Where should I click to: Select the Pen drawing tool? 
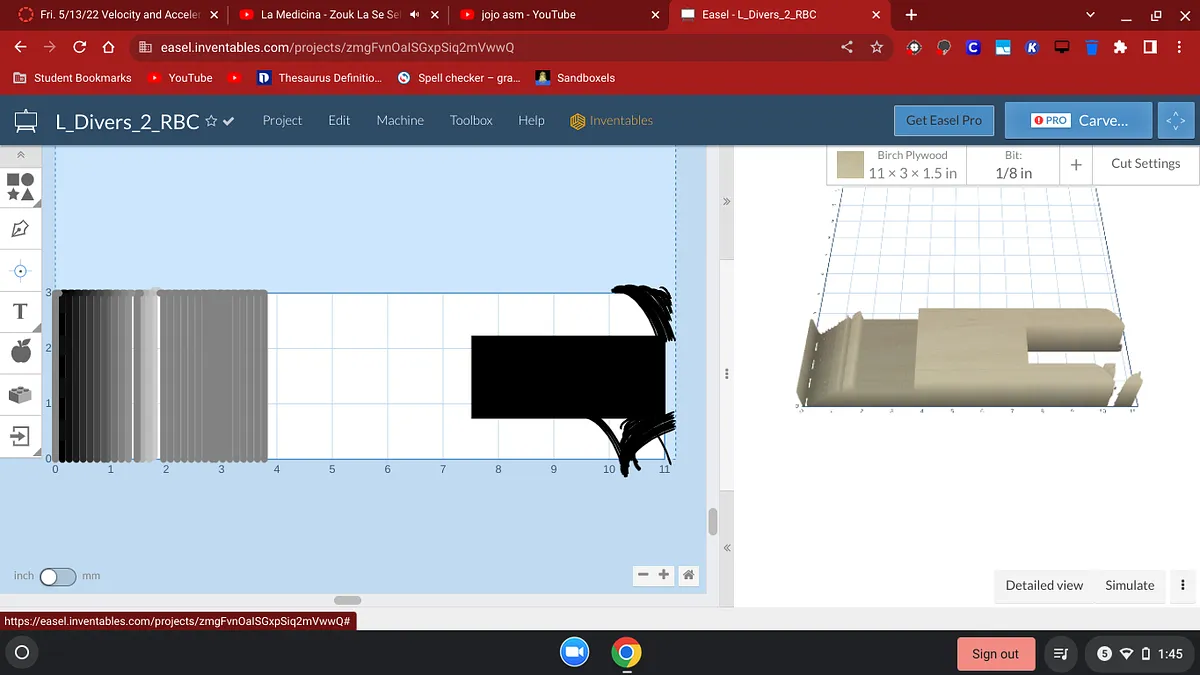20,229
